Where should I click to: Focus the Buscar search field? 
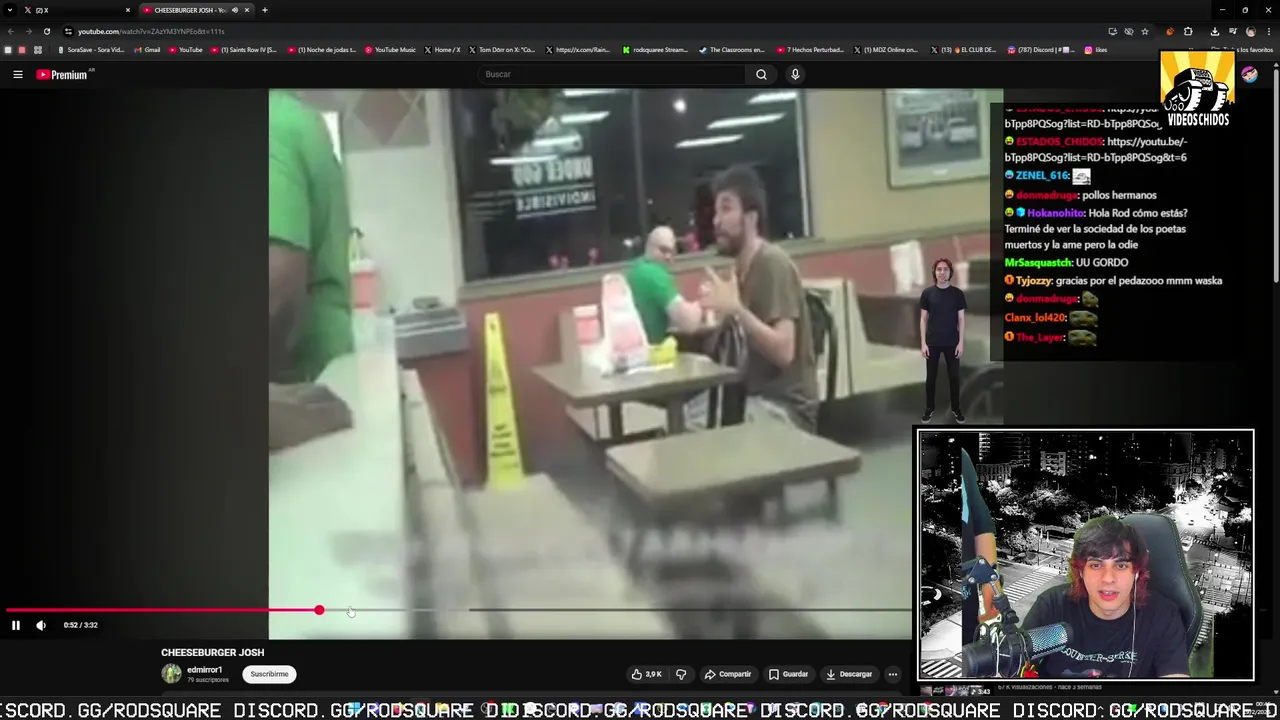click(x=612, y=74)
